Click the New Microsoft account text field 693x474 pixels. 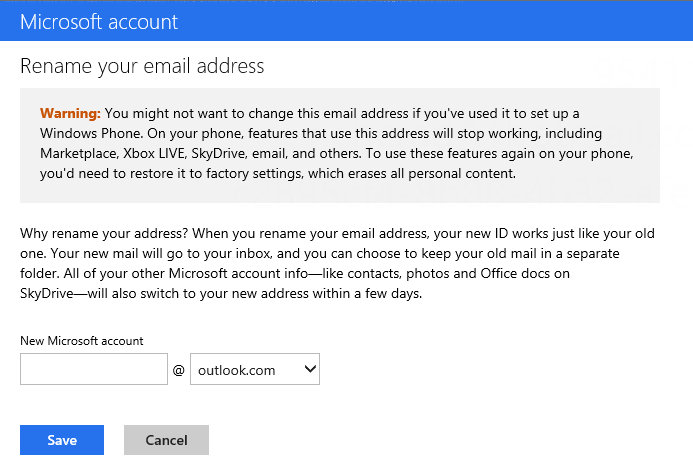click(x=93, y=370)
